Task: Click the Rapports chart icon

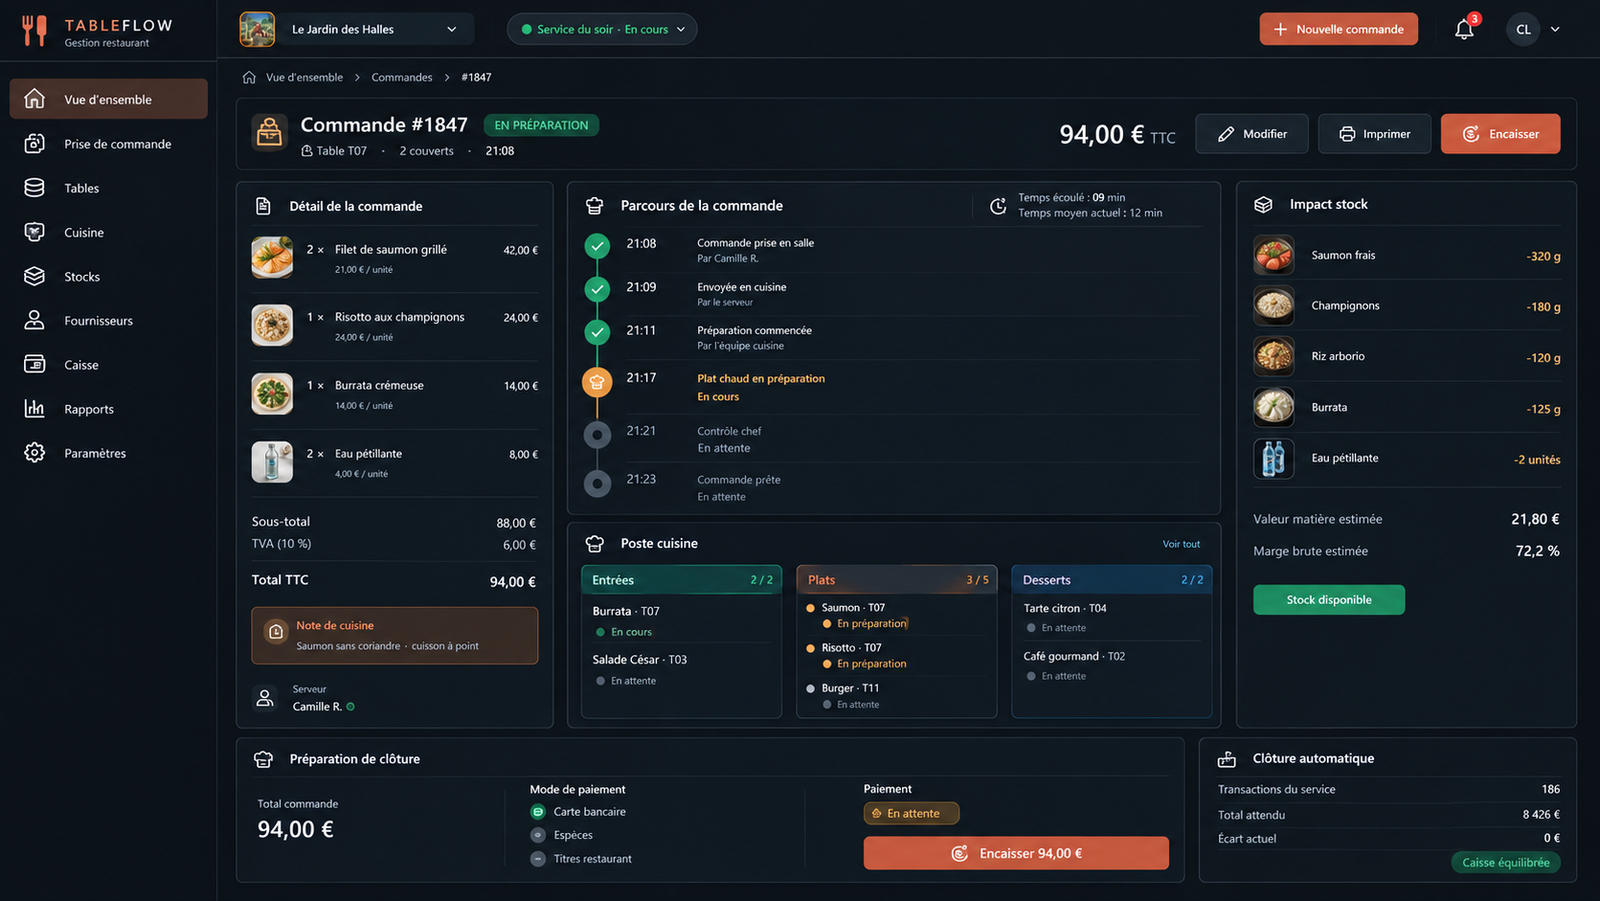Action: (x=34, y=408)
